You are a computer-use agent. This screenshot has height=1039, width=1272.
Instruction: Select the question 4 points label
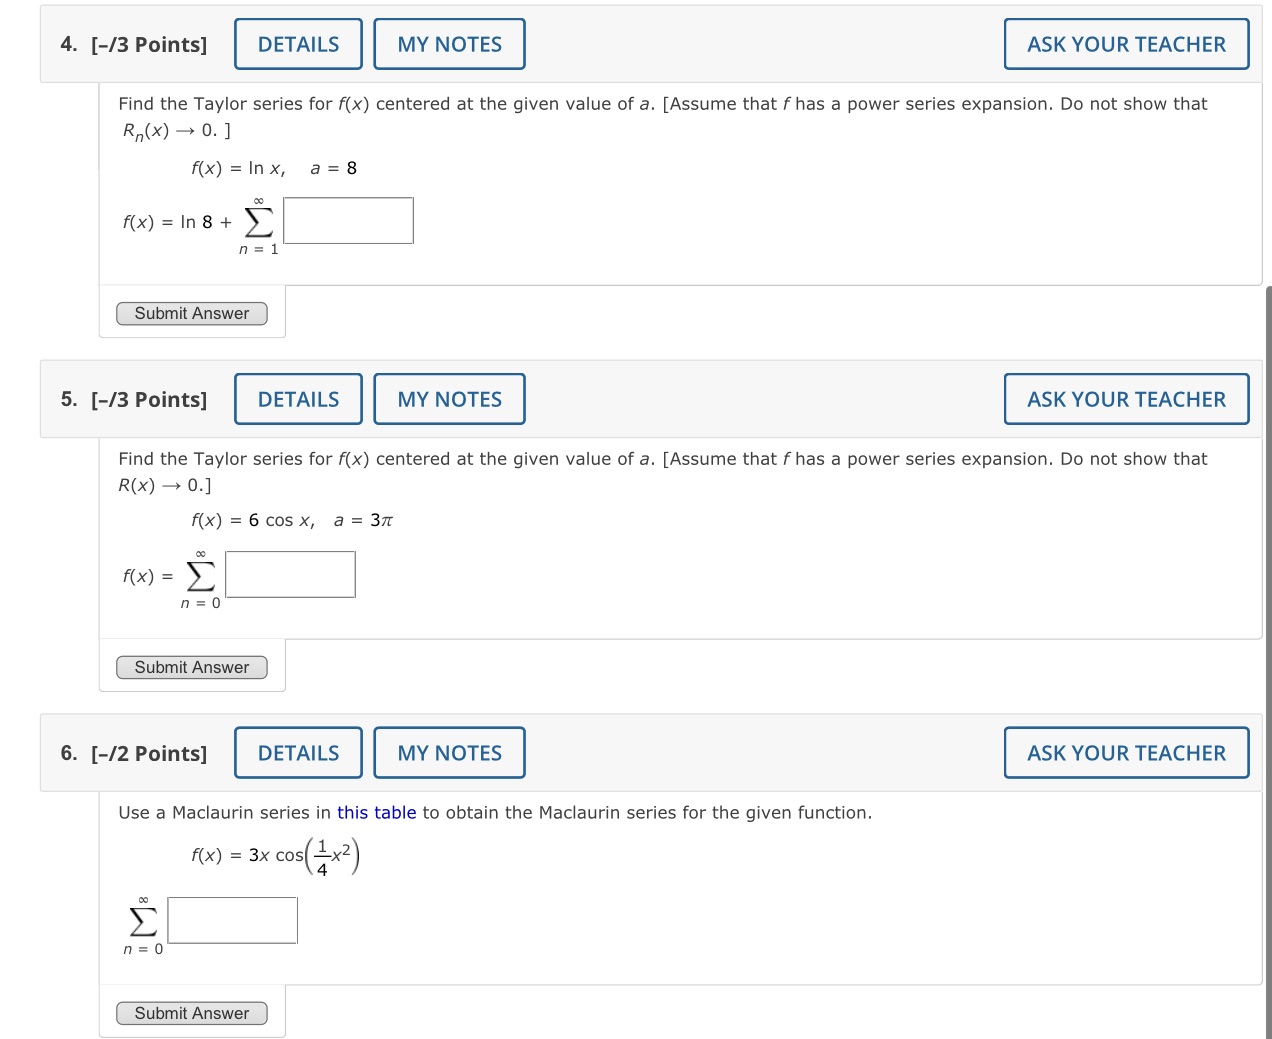click(147, 44)
